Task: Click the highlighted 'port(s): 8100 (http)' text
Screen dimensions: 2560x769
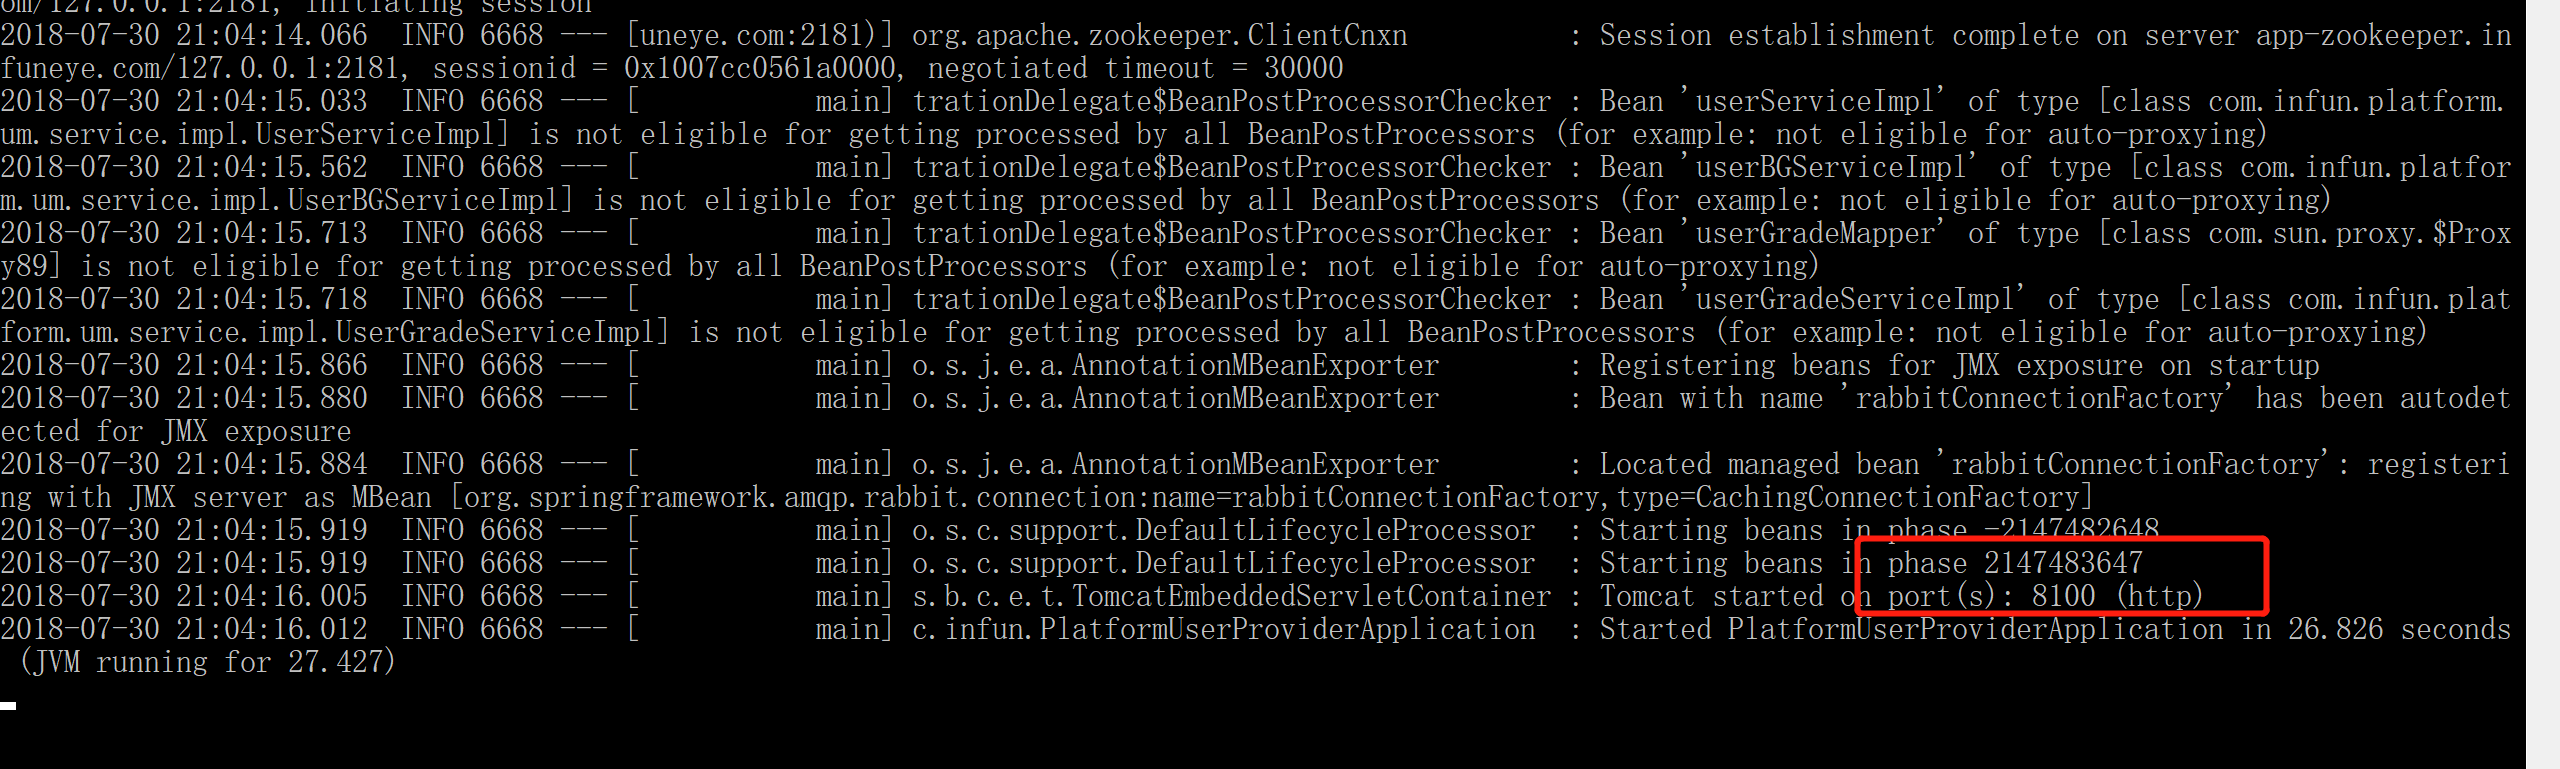Action: tap(2045, 597)
